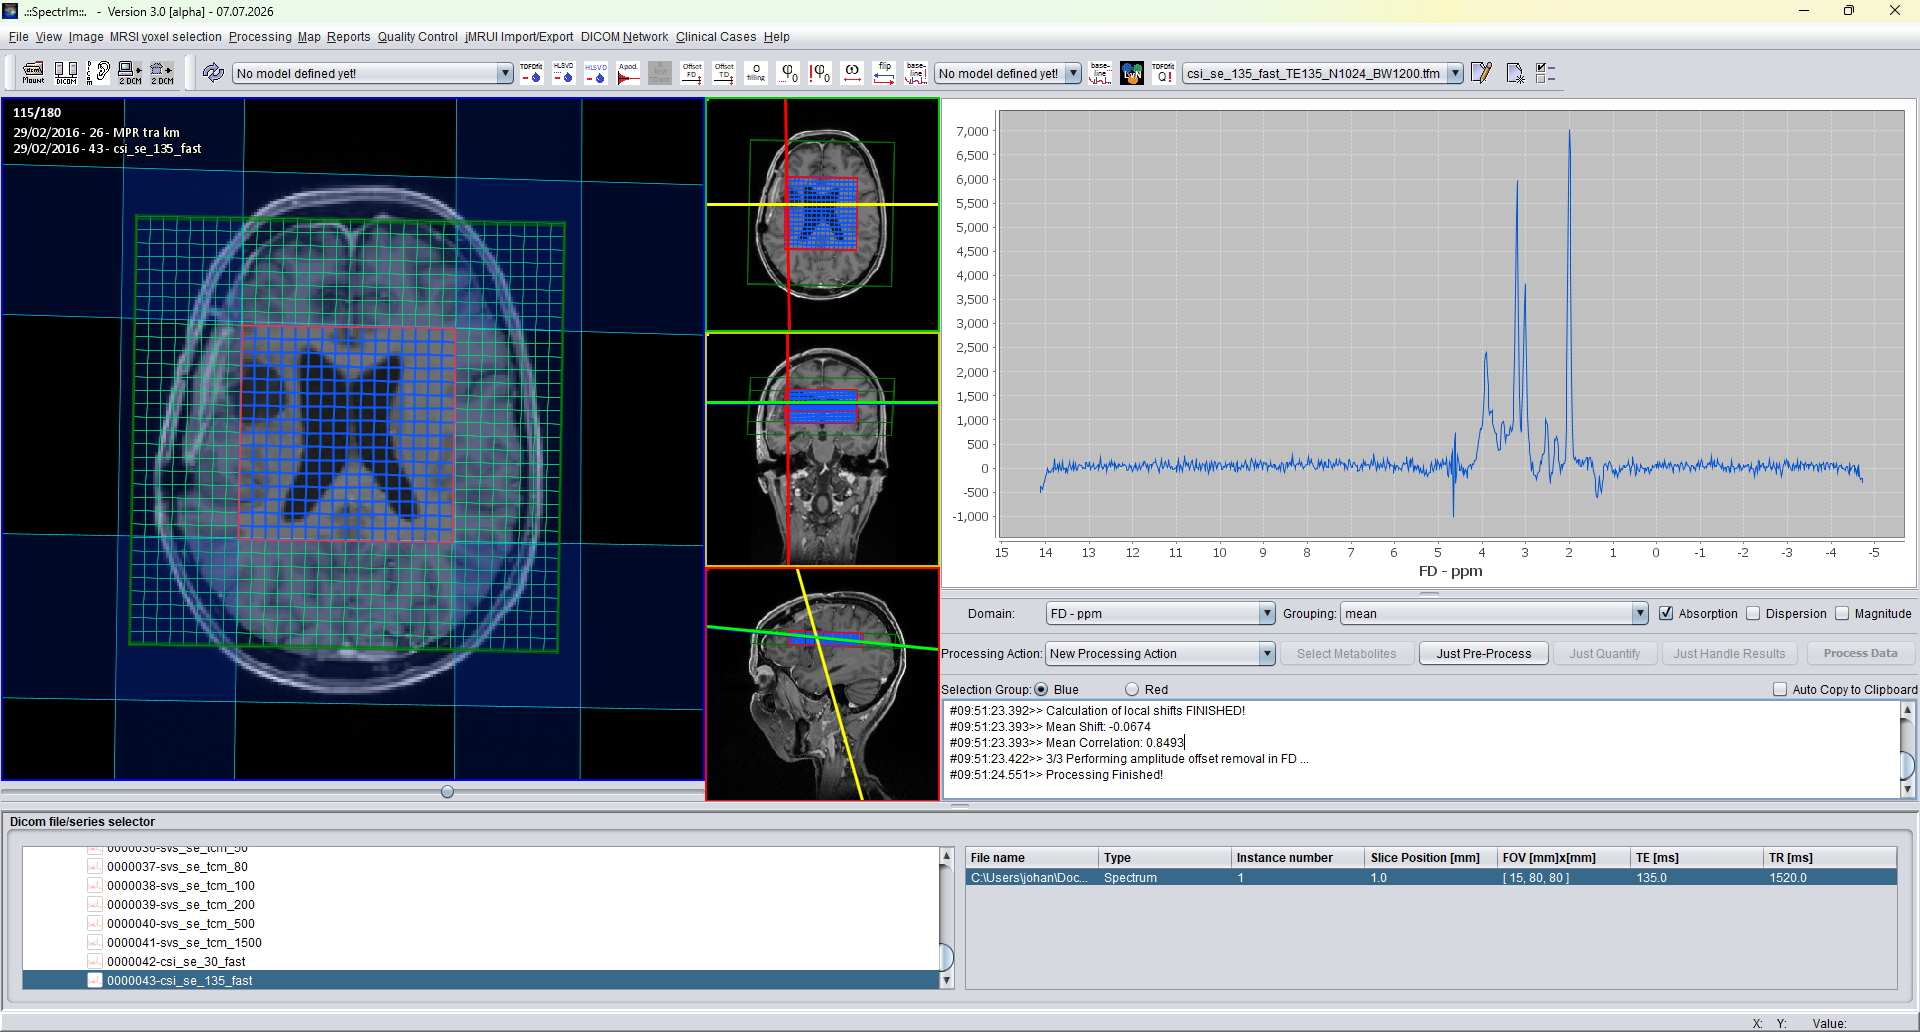This screenshot has width=1920, height=1032.
Task: Open the first 'No model defined yet!' dropdown
Action: [x=372, y=73]
